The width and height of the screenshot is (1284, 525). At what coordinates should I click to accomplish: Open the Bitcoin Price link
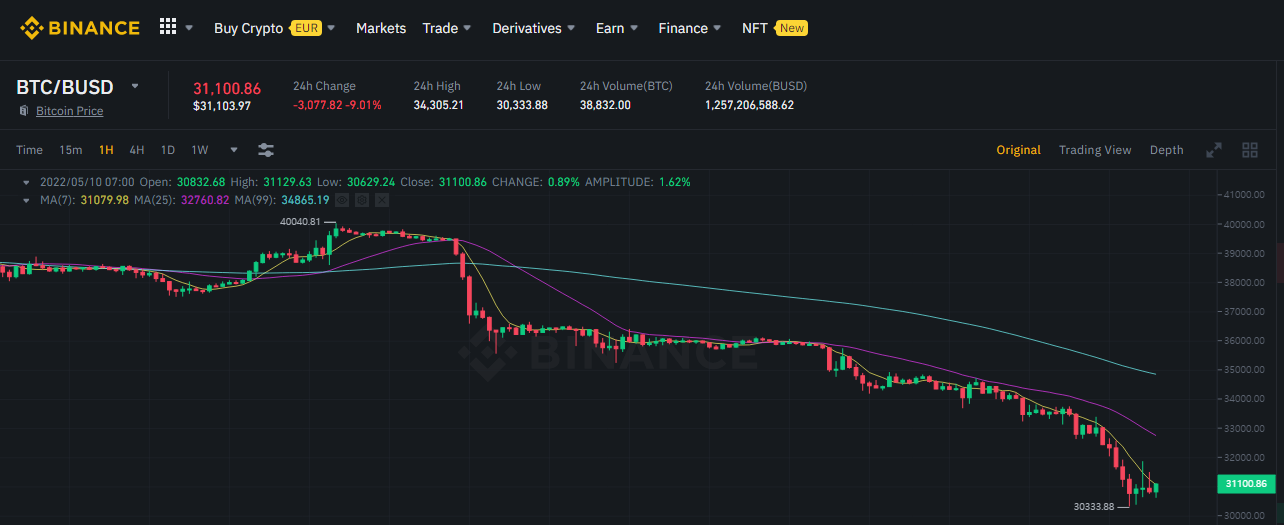69,111
